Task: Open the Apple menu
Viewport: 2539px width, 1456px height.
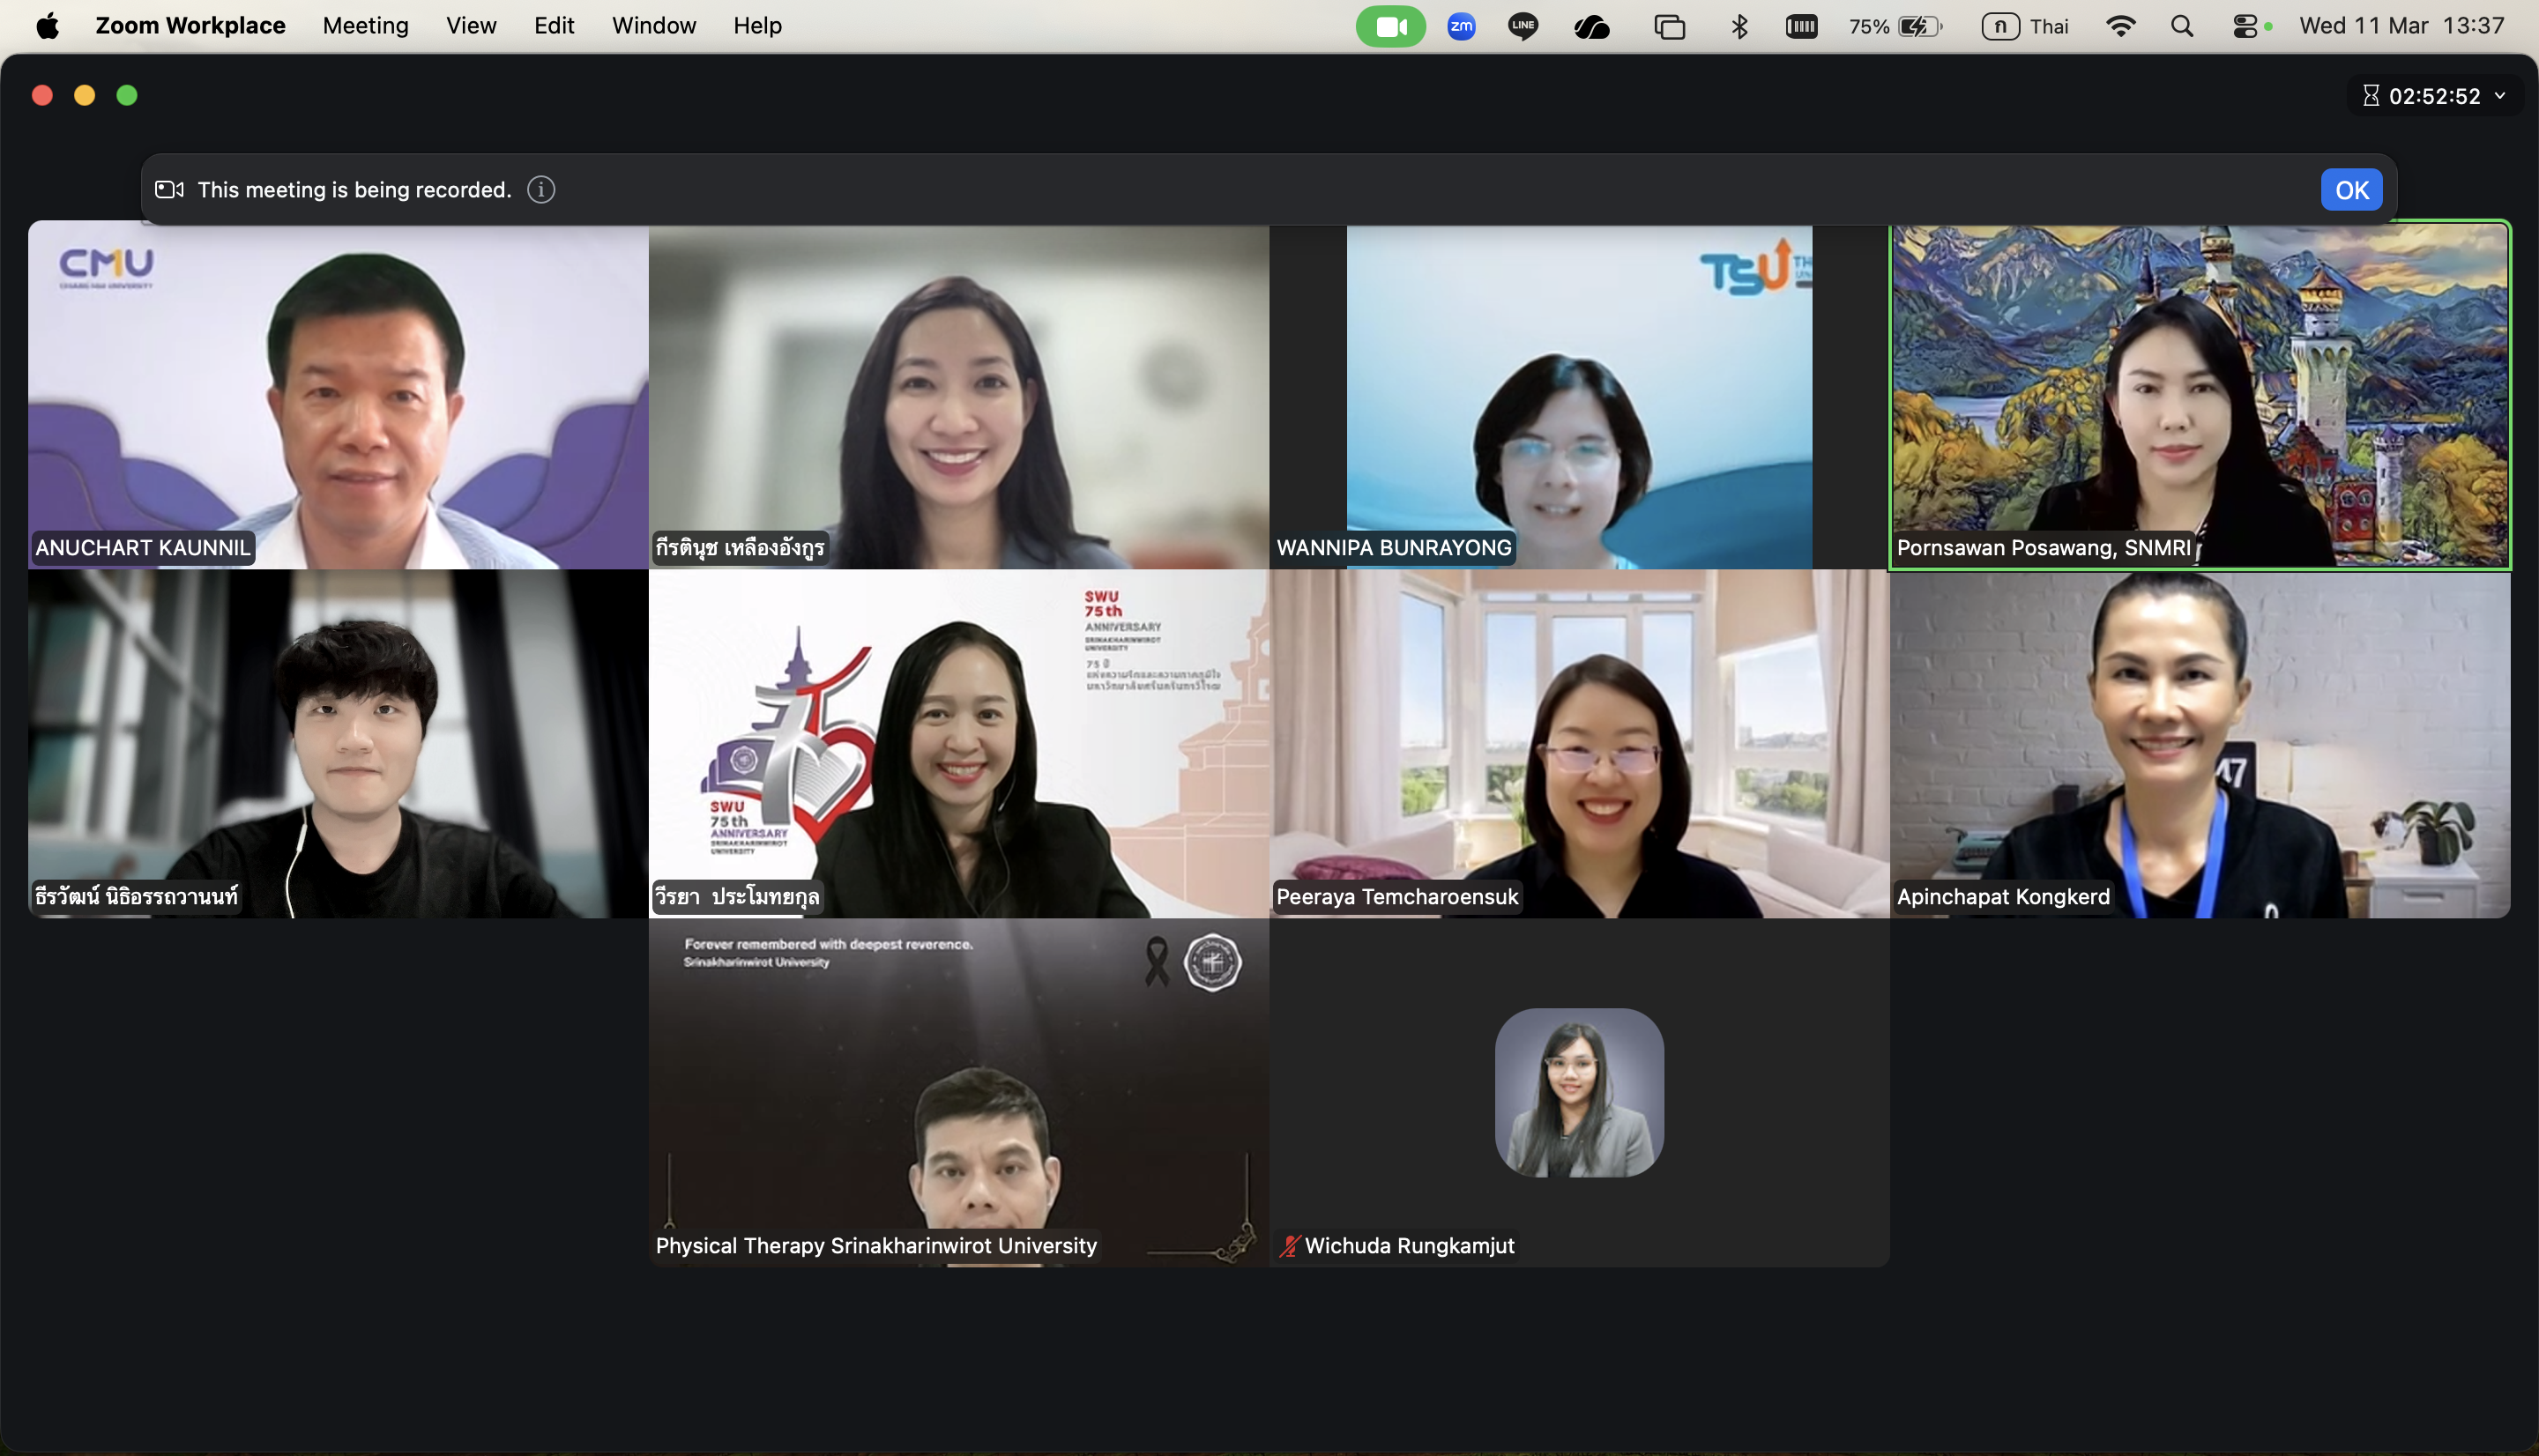Action: click(x=47, y=26)
